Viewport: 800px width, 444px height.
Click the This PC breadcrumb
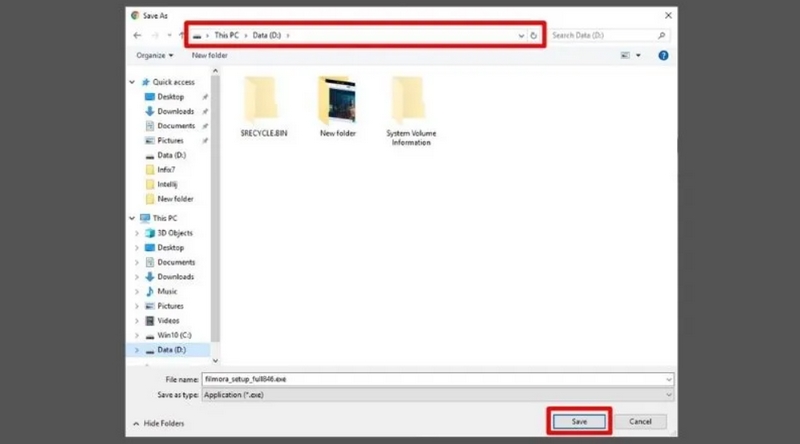click(226, 35)
